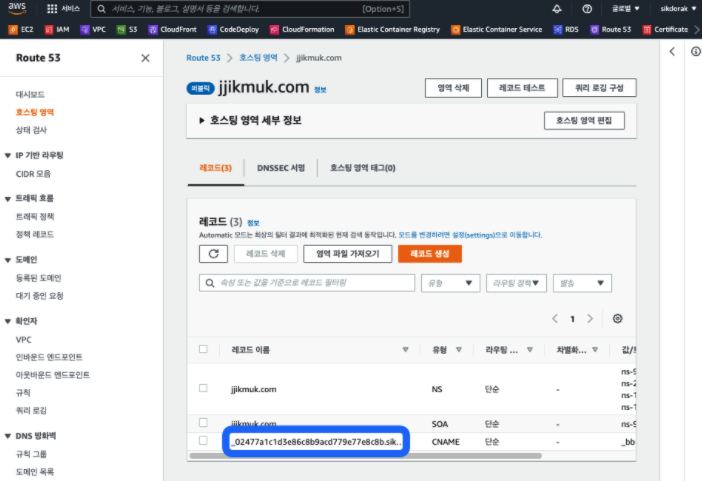Viewport: 702px width, 481px height.
Task: Open the sikdorak account dropdown
Action: click(678, 9)
